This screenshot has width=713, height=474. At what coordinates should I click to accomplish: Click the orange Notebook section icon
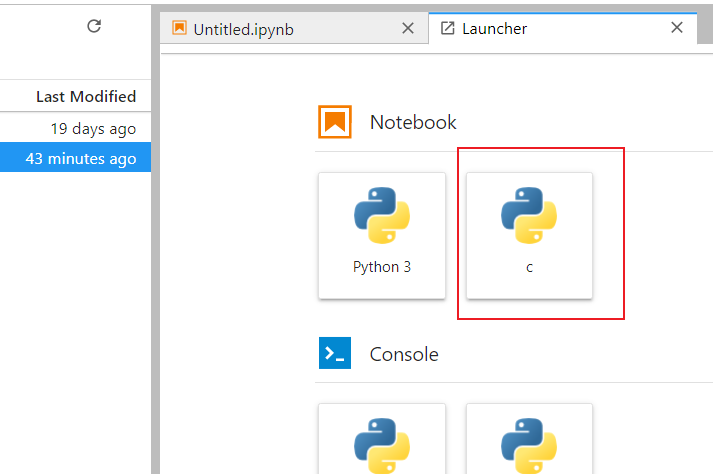(334, 122)
